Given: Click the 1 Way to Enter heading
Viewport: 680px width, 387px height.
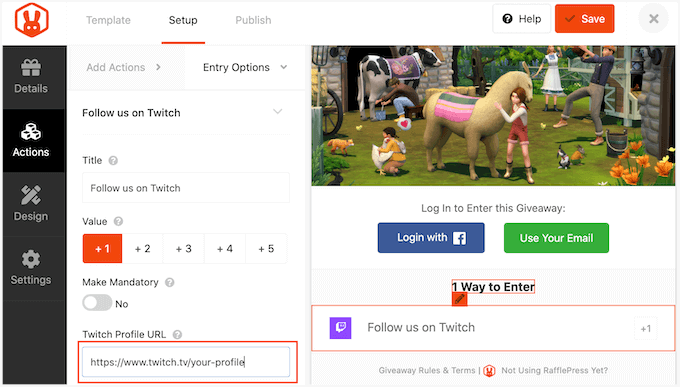Looking at the screenshot, I should pos(493,287).
